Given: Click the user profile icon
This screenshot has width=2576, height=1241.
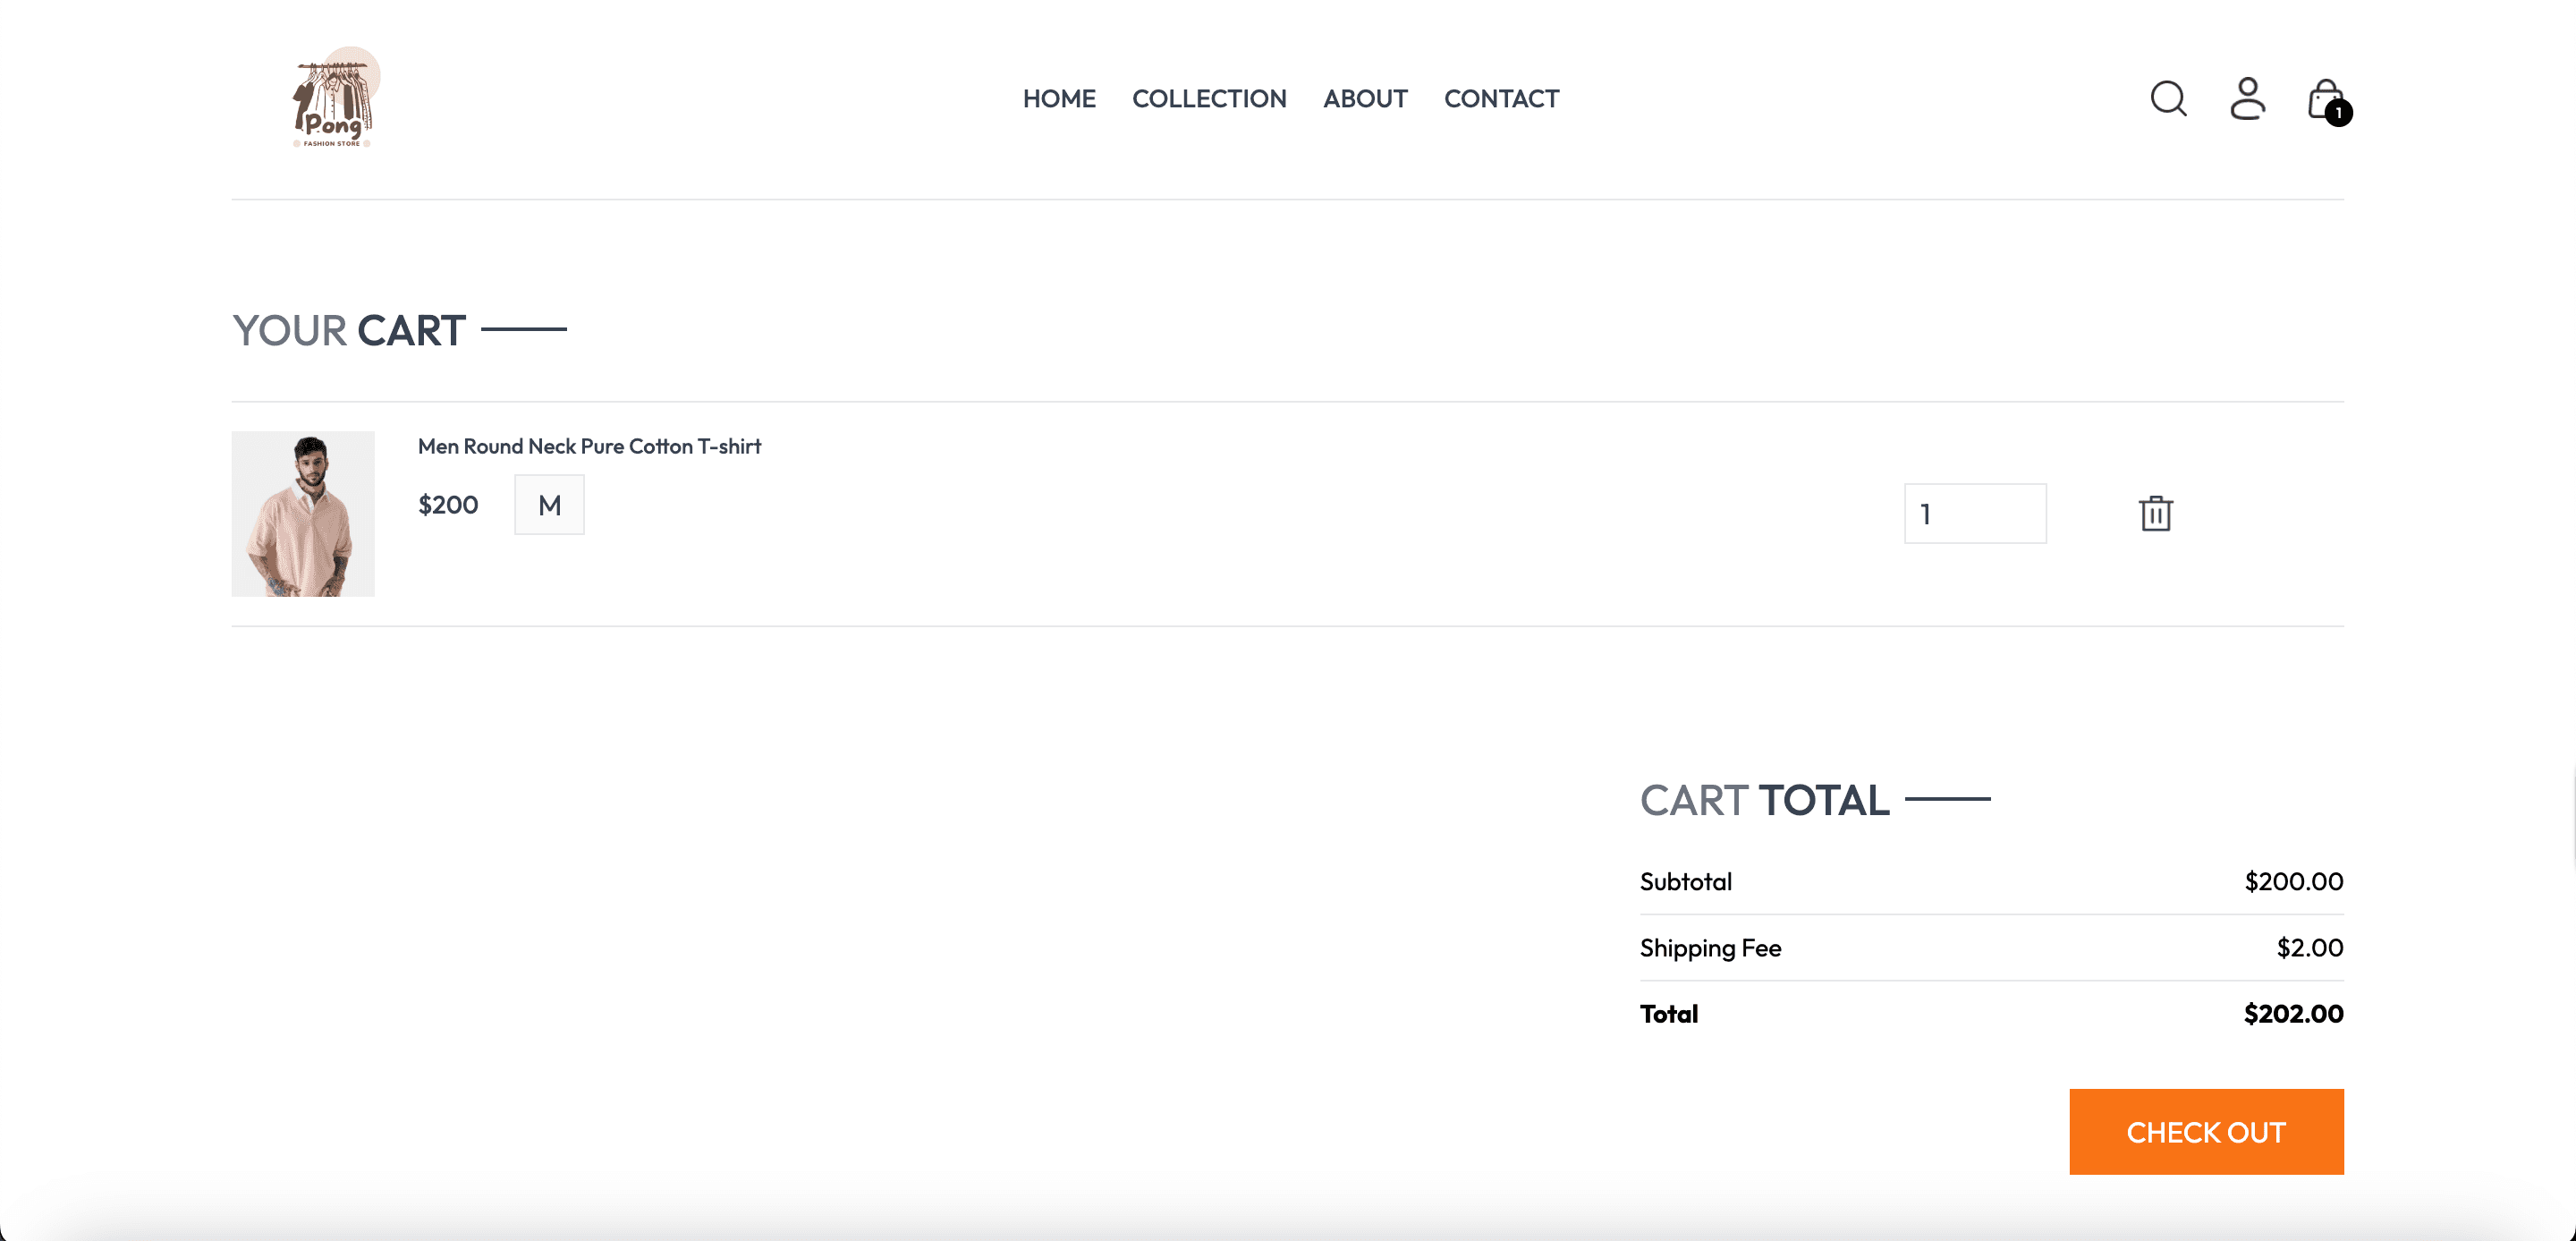Looking at the screenshot, I should (x=2247, y=98).
